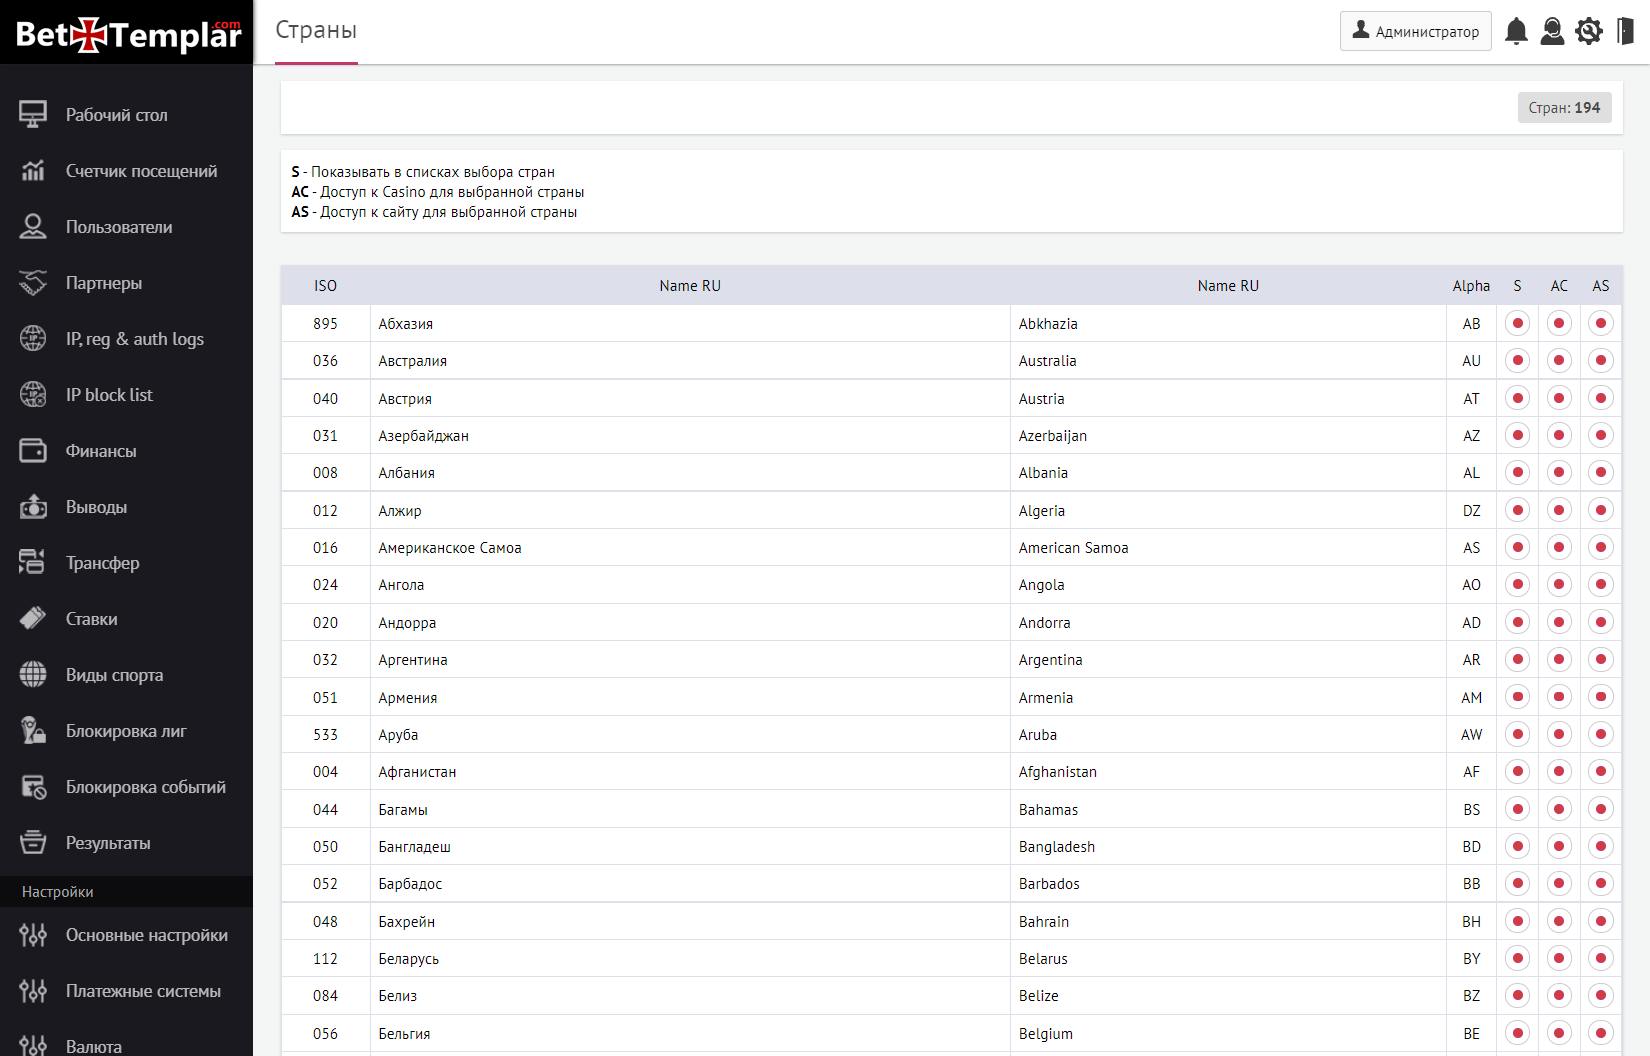Click the chart icon for Счетчик посещений
The width and height of the screenshot is (1650, 1056).
(x=33, y=171)
